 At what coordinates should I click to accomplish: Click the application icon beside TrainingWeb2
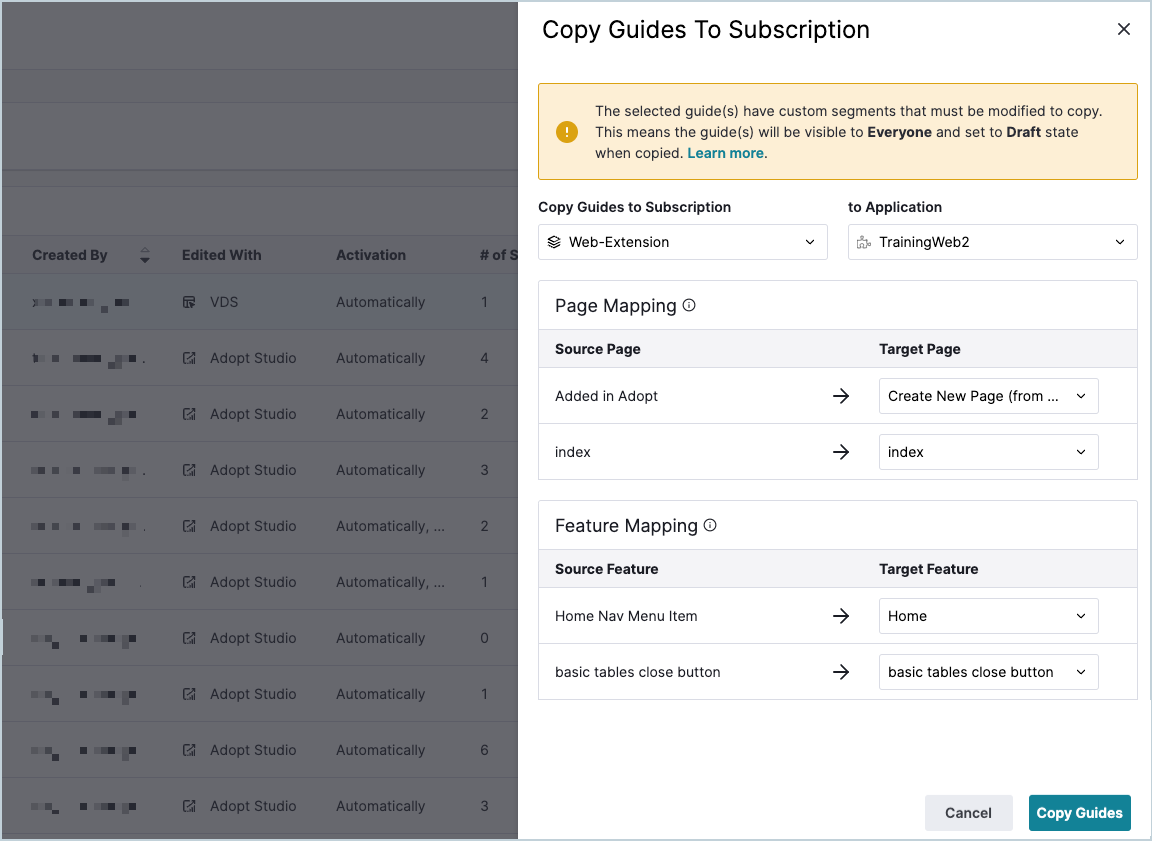864,242
